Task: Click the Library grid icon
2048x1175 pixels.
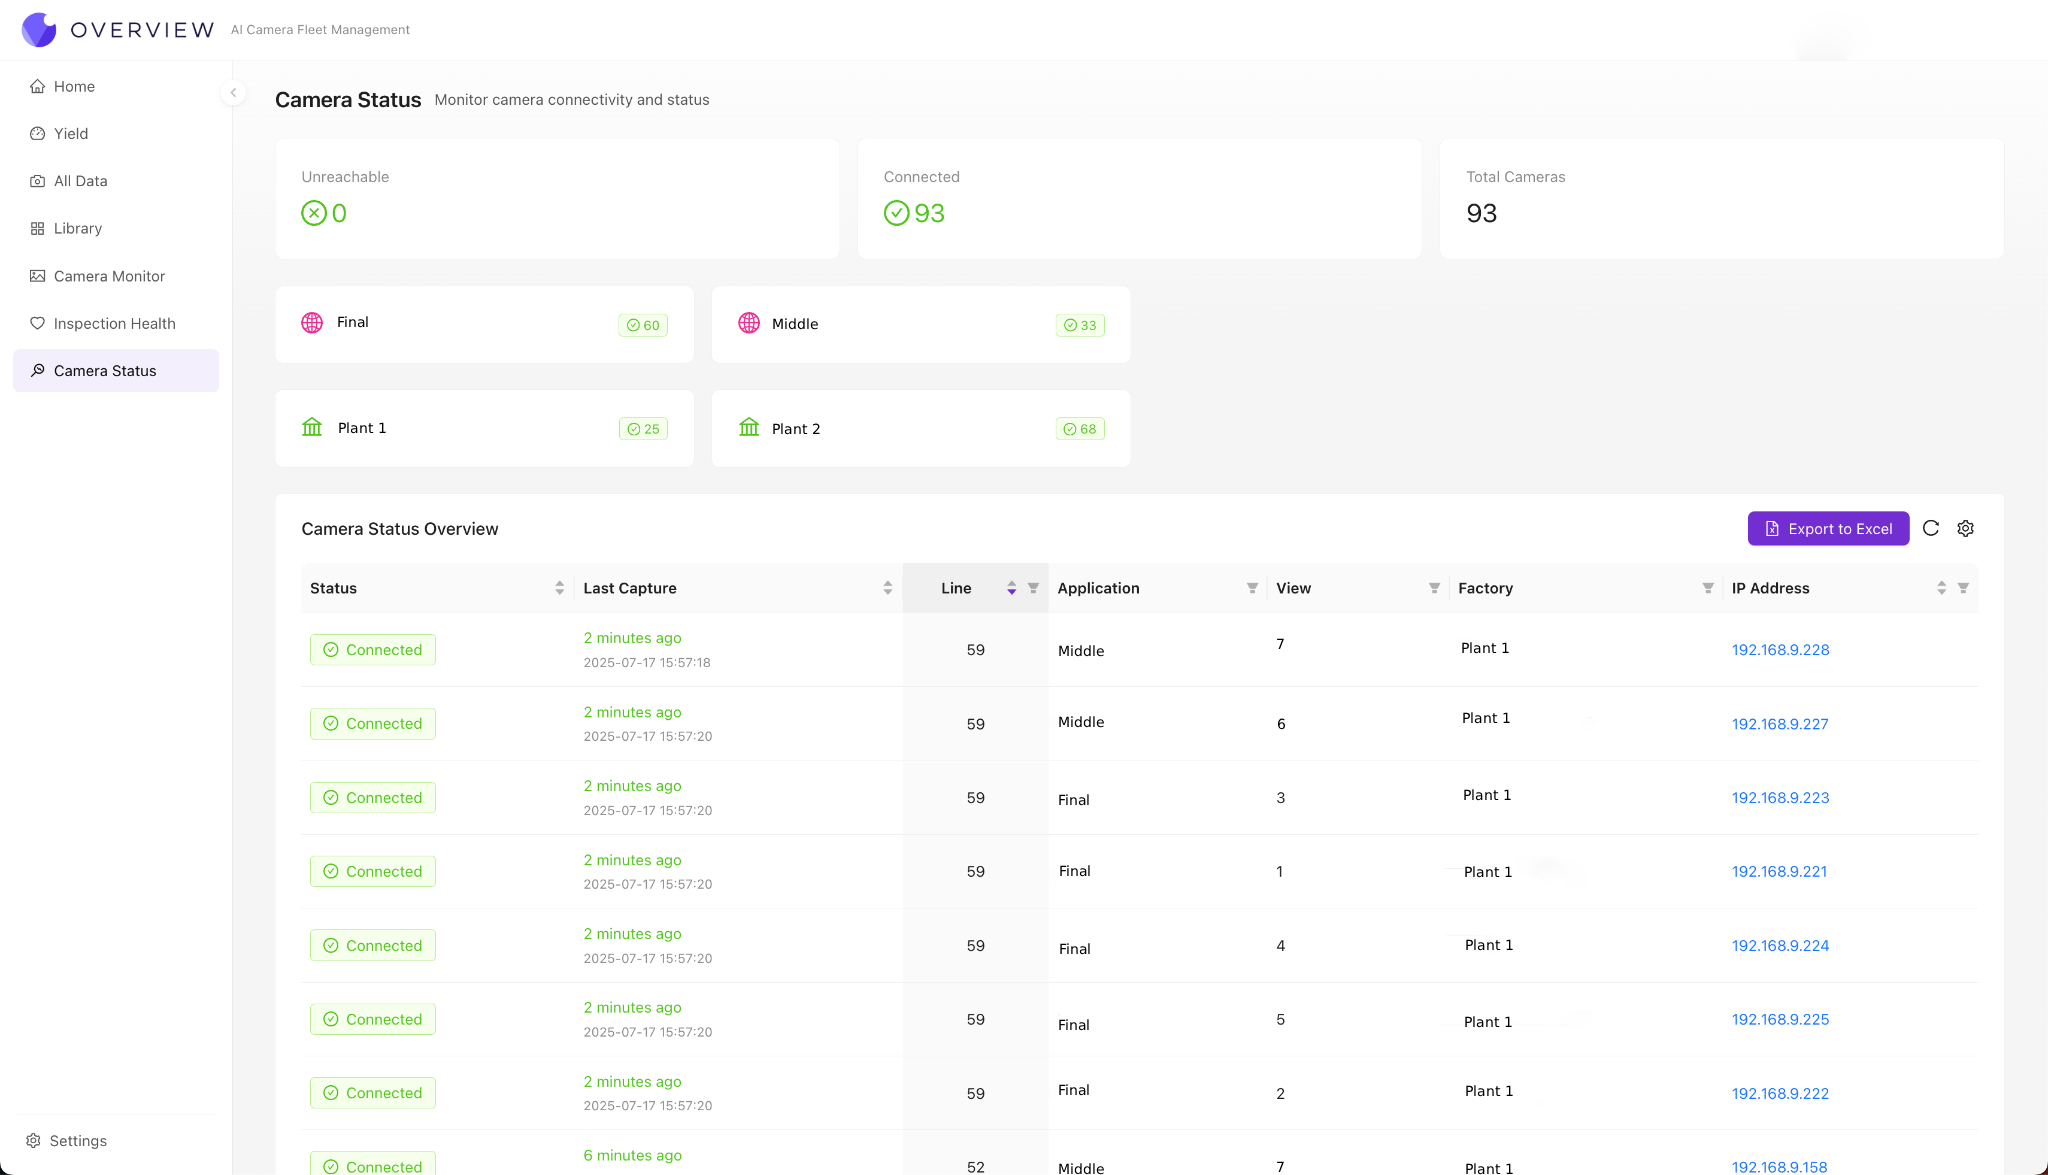Action: coord(37,228)
